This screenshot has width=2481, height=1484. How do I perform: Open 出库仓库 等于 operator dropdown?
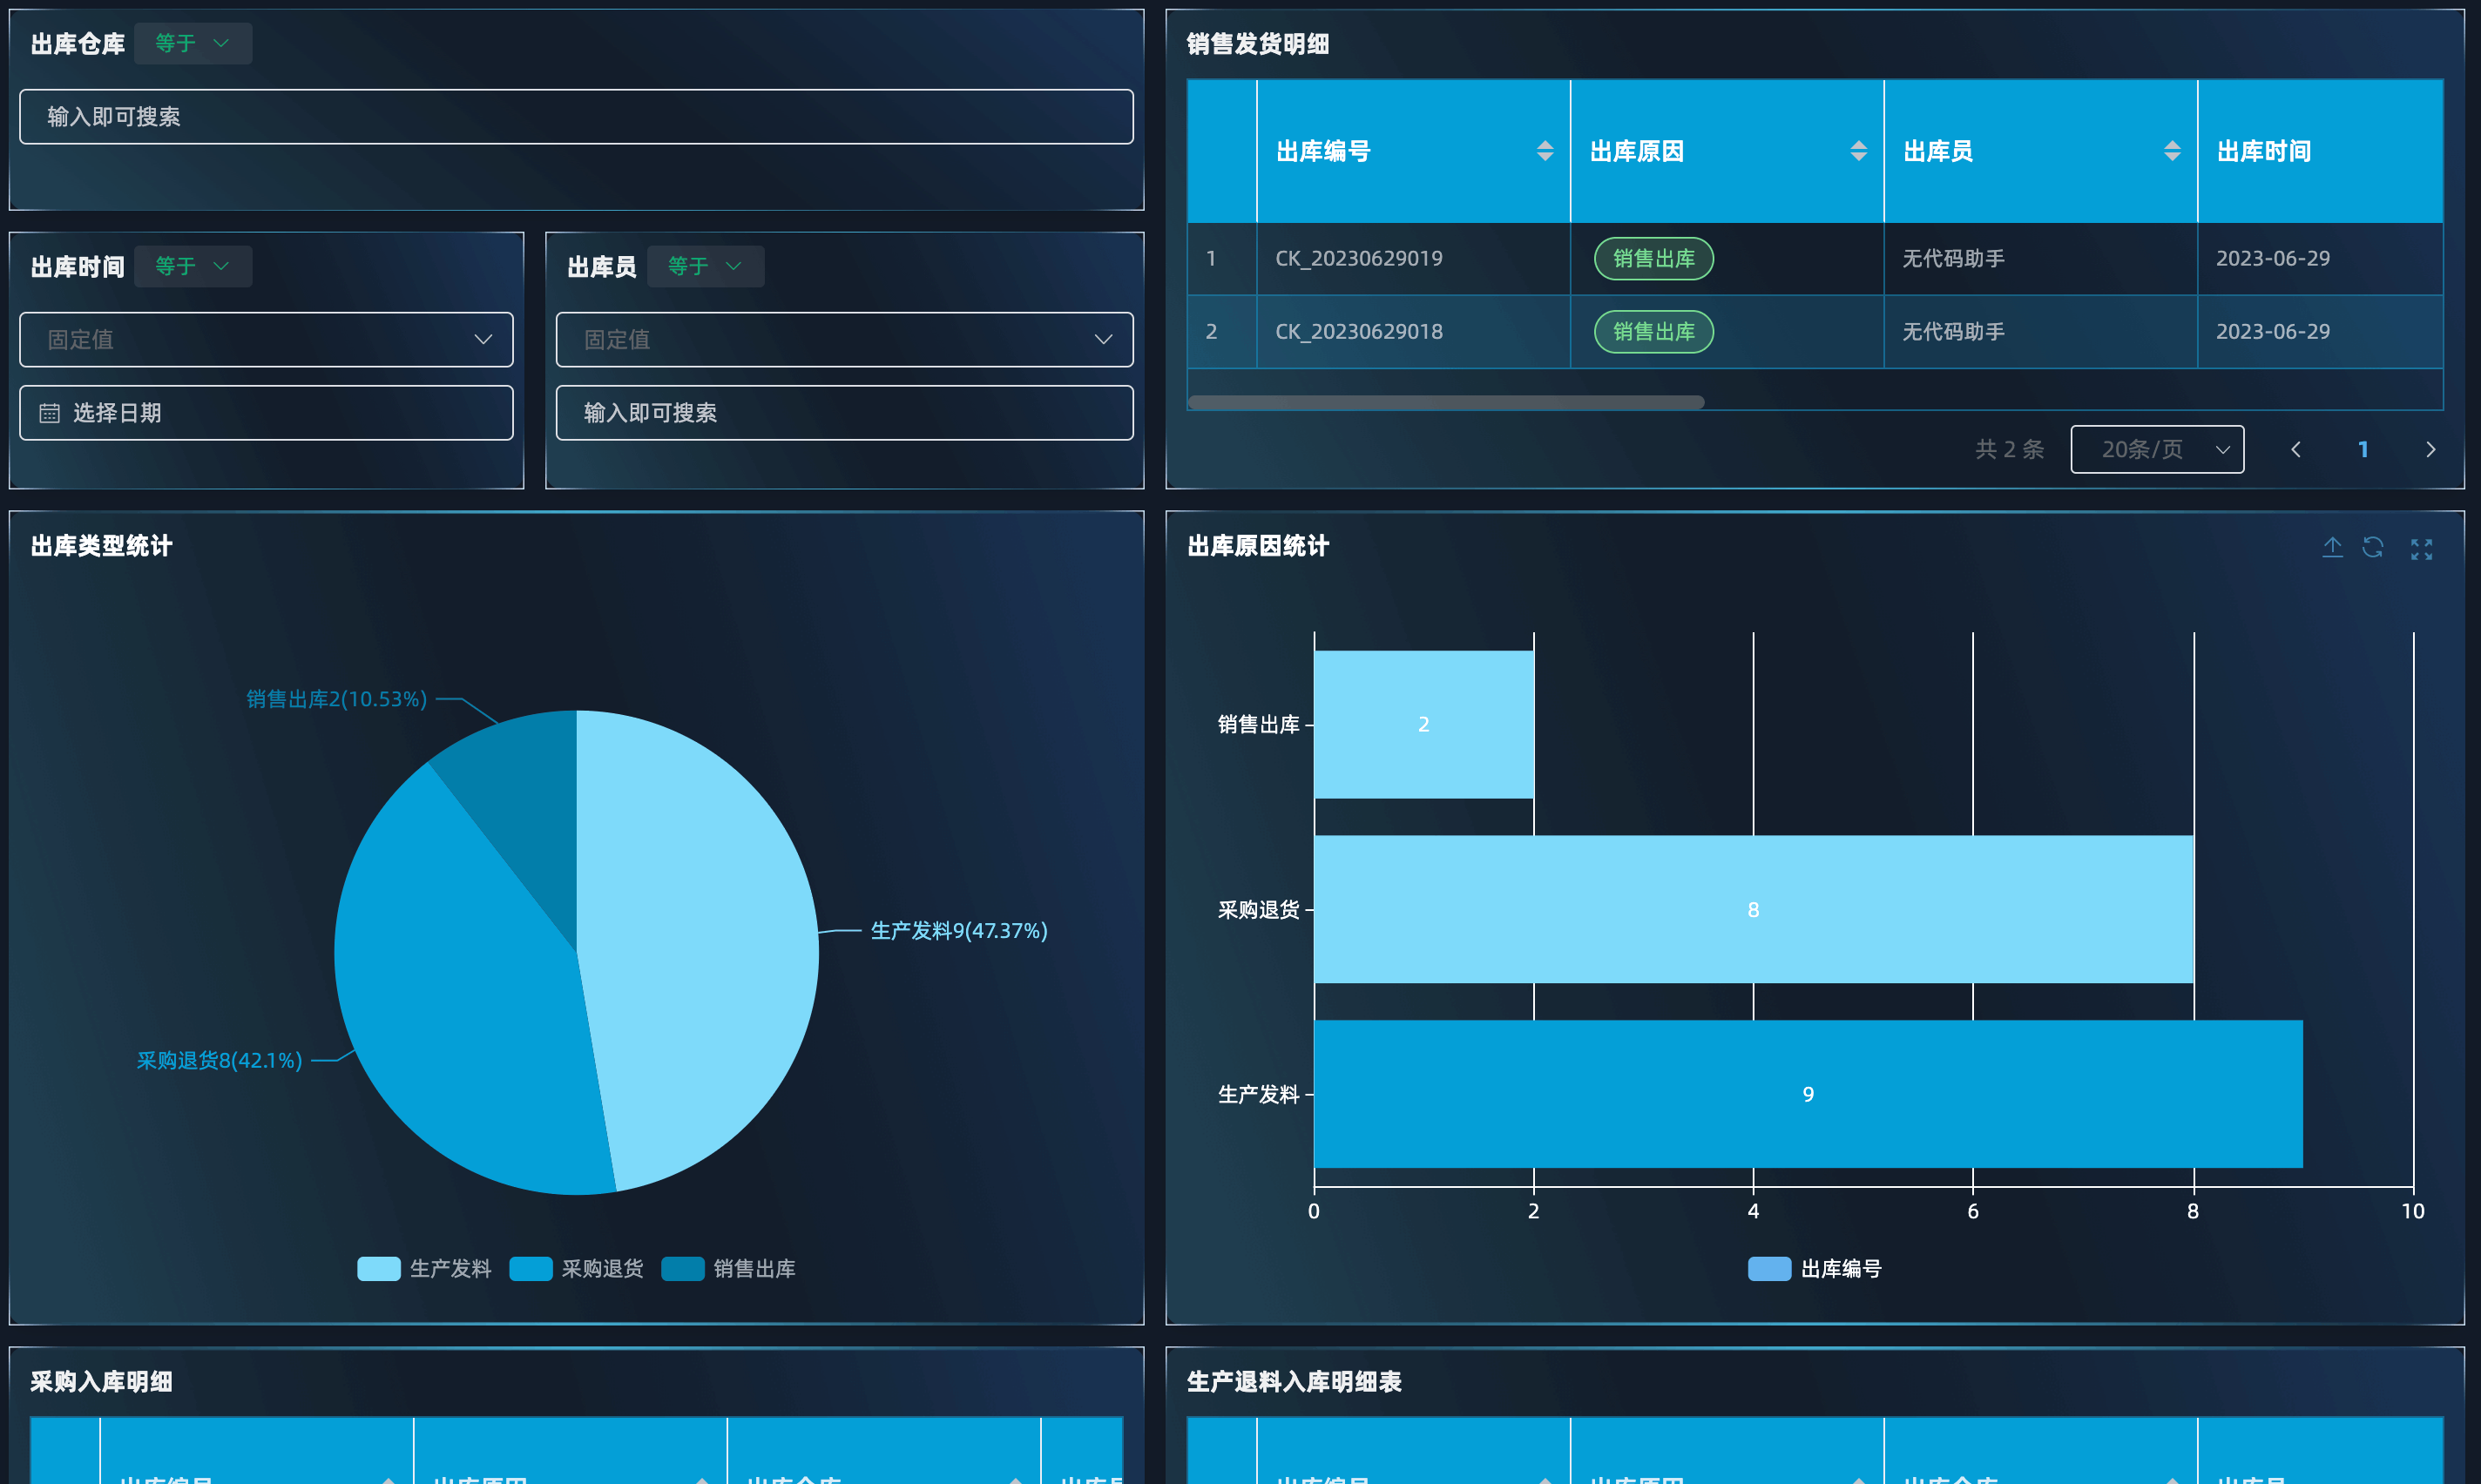(193, 43)
